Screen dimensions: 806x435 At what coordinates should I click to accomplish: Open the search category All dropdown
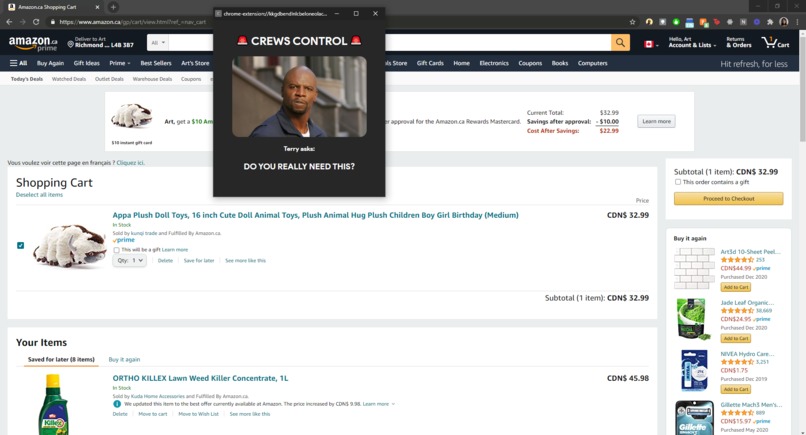[x=158, y=43]
